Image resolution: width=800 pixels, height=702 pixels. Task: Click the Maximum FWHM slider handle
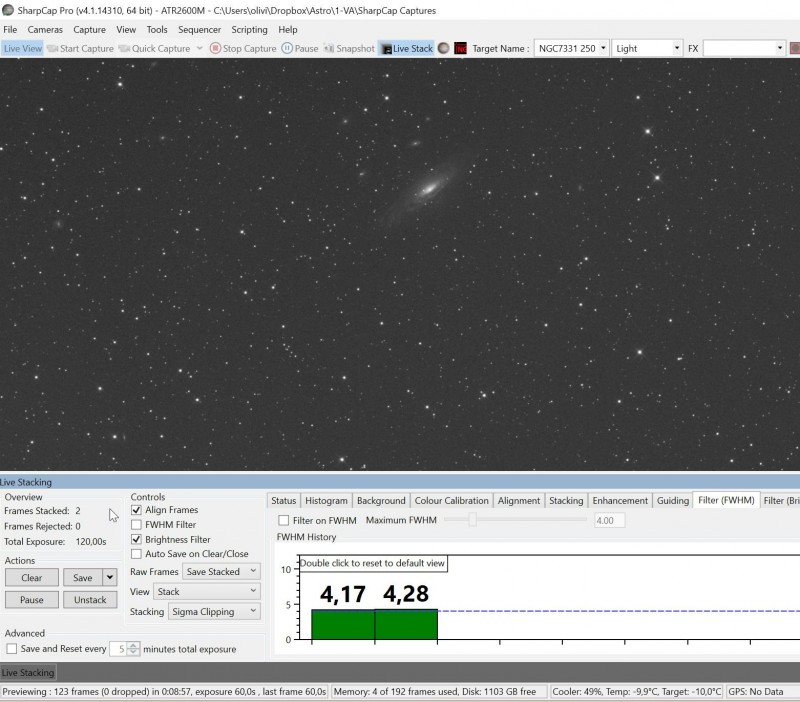(472, 520)
